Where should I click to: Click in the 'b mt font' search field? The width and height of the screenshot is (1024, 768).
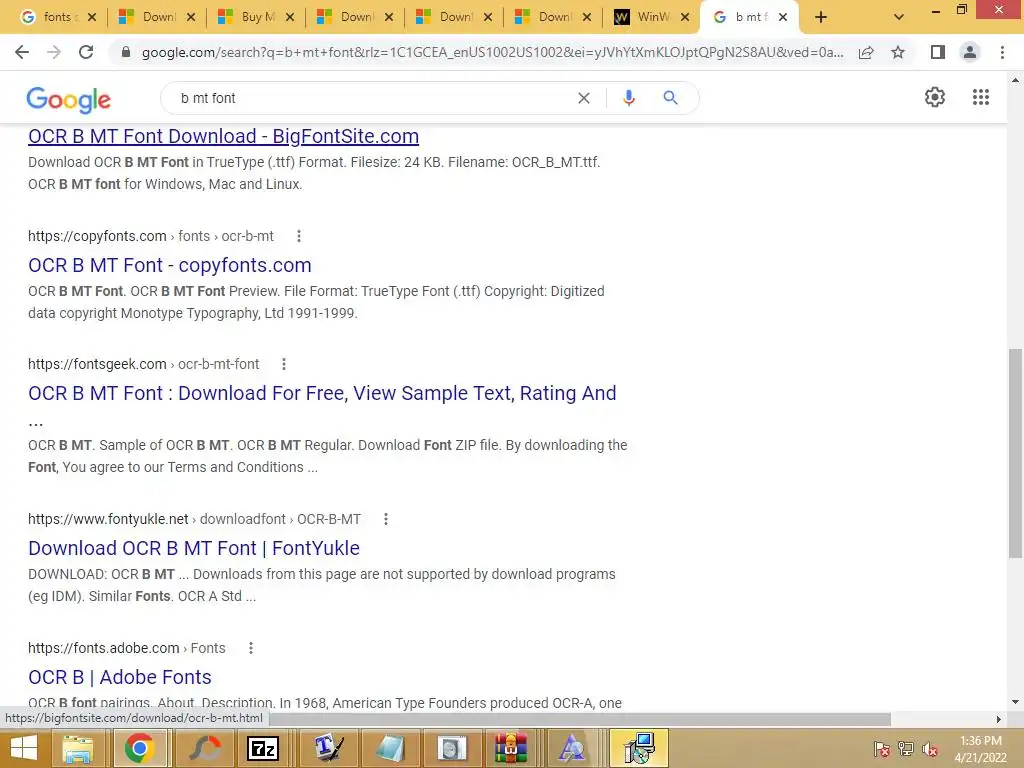click(x=372, y=98)
